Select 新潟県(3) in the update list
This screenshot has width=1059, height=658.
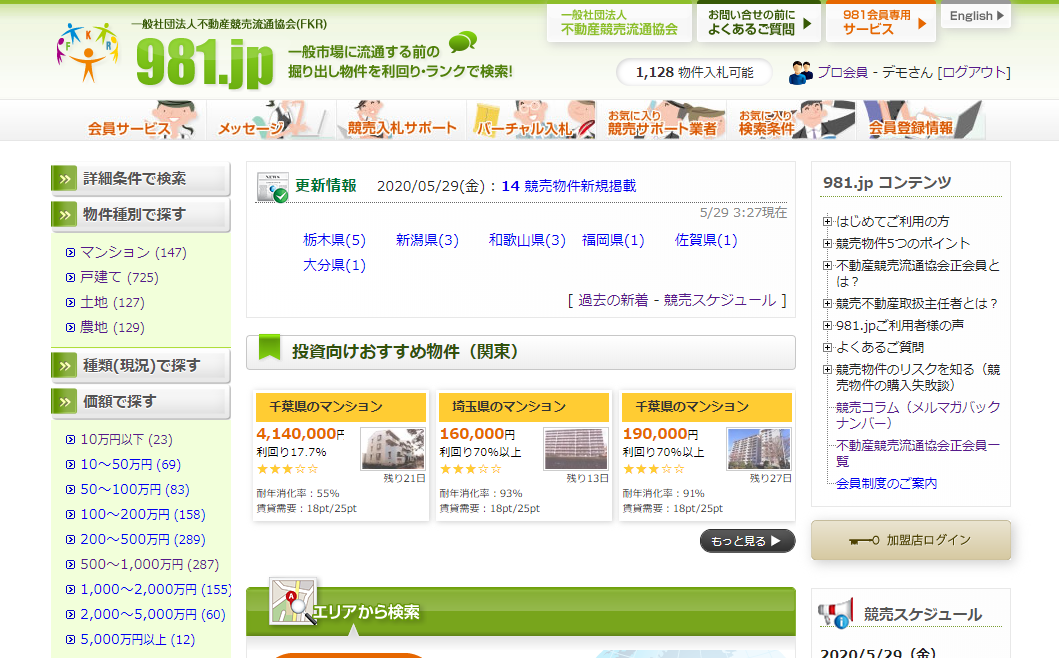[428, 240]
